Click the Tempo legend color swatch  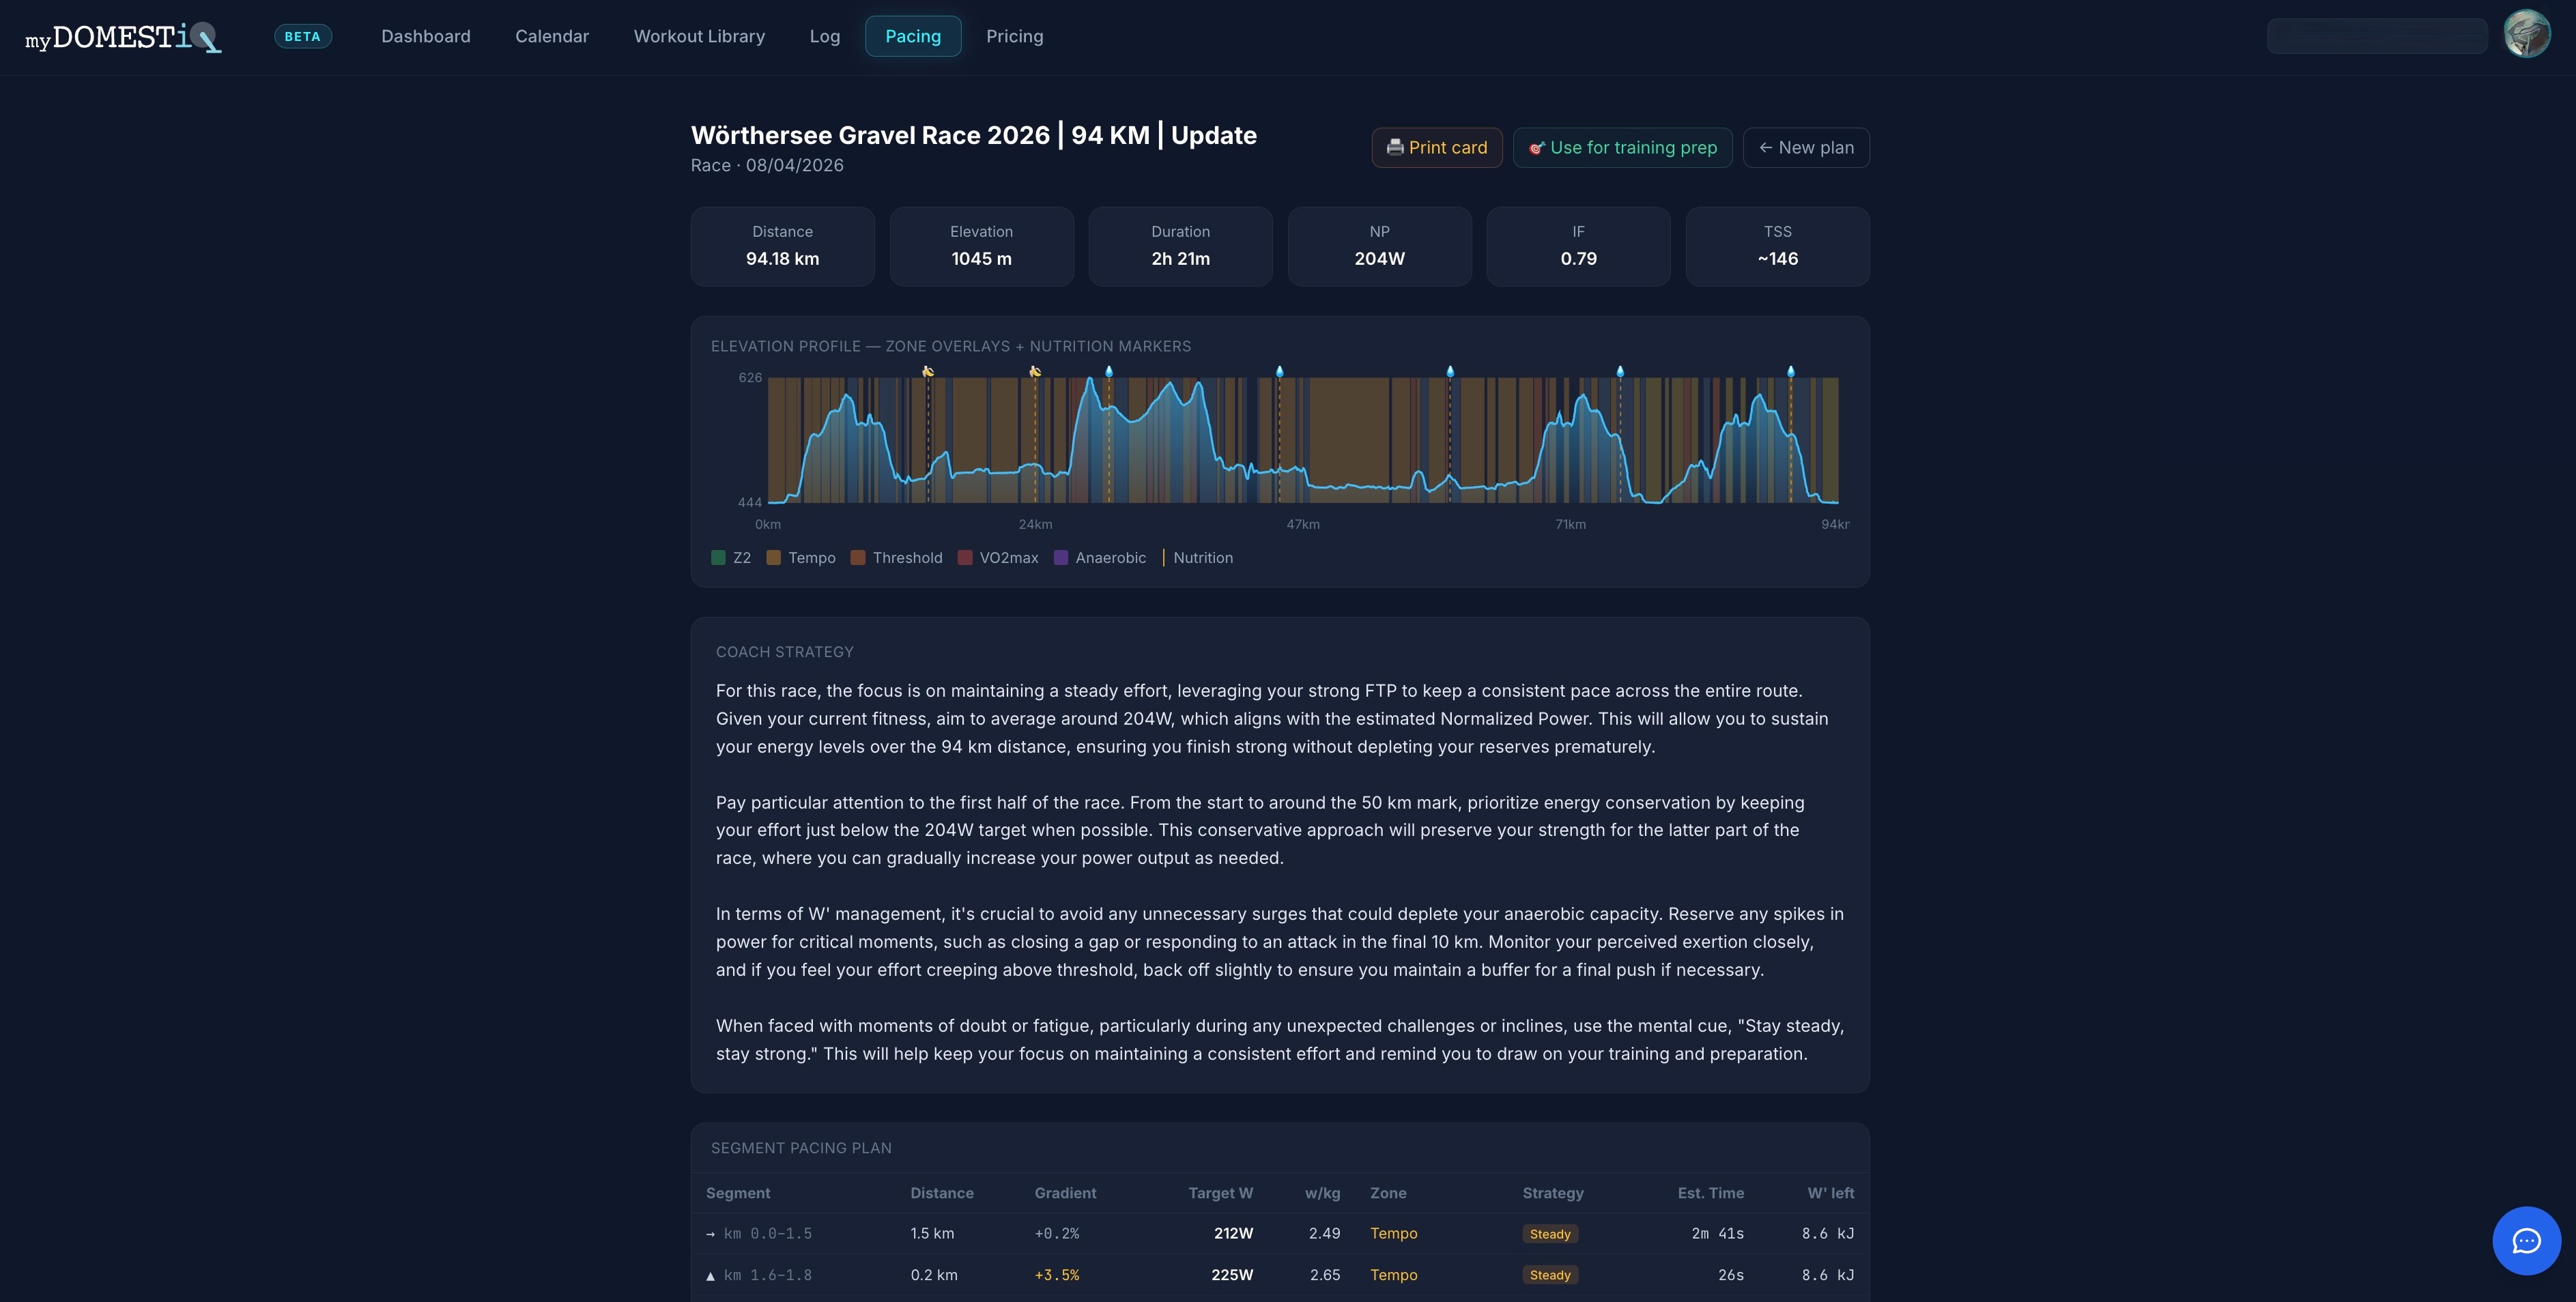click(774, 558)
